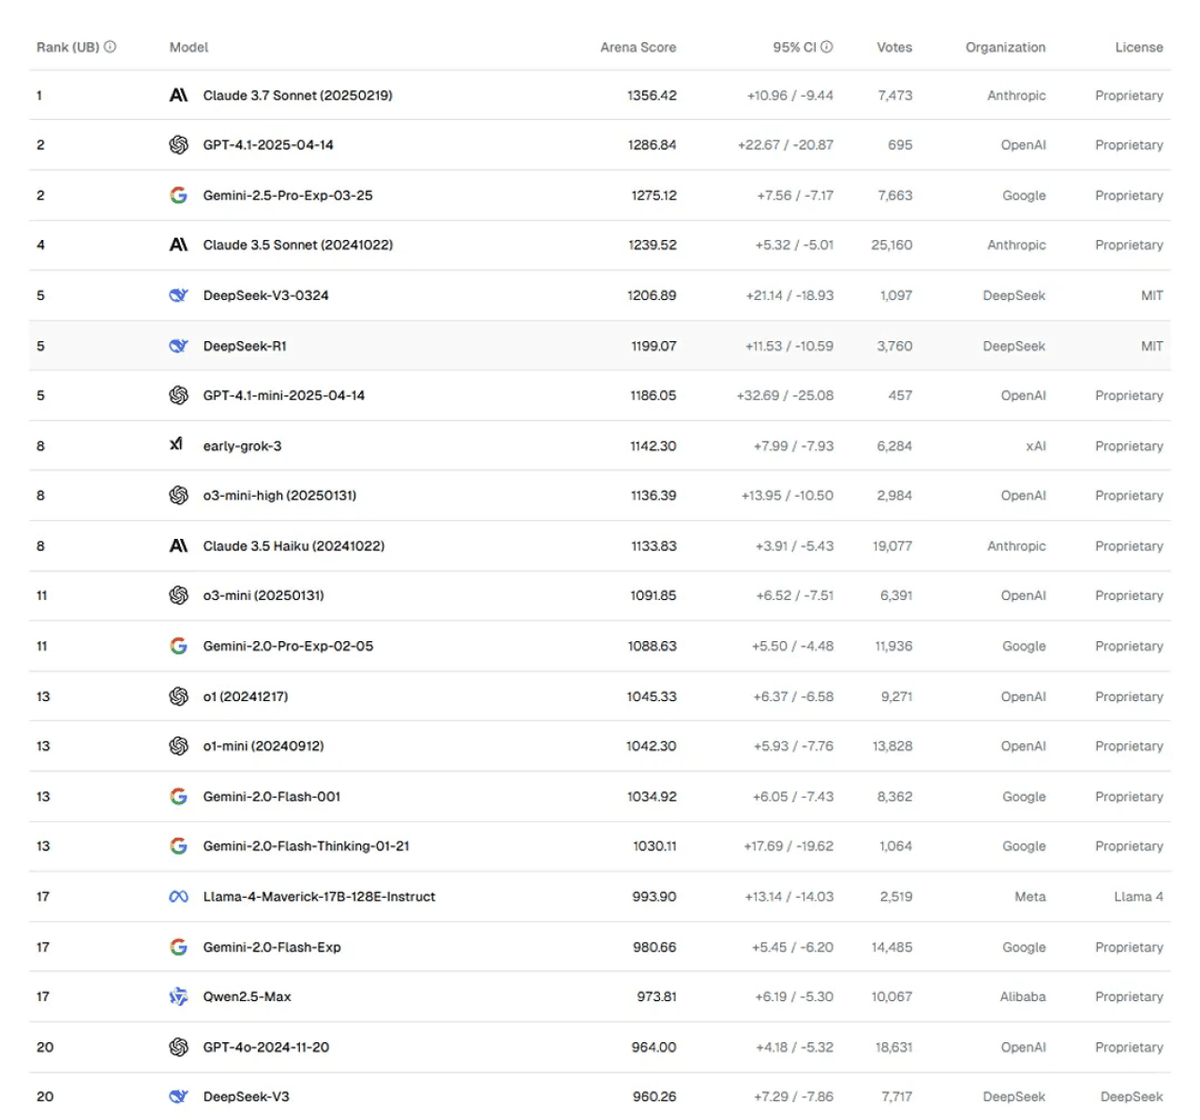
Task: Click the Google logo beside Gemini-2.5-Pro-Exp-03-25
Action: [178, 195]
